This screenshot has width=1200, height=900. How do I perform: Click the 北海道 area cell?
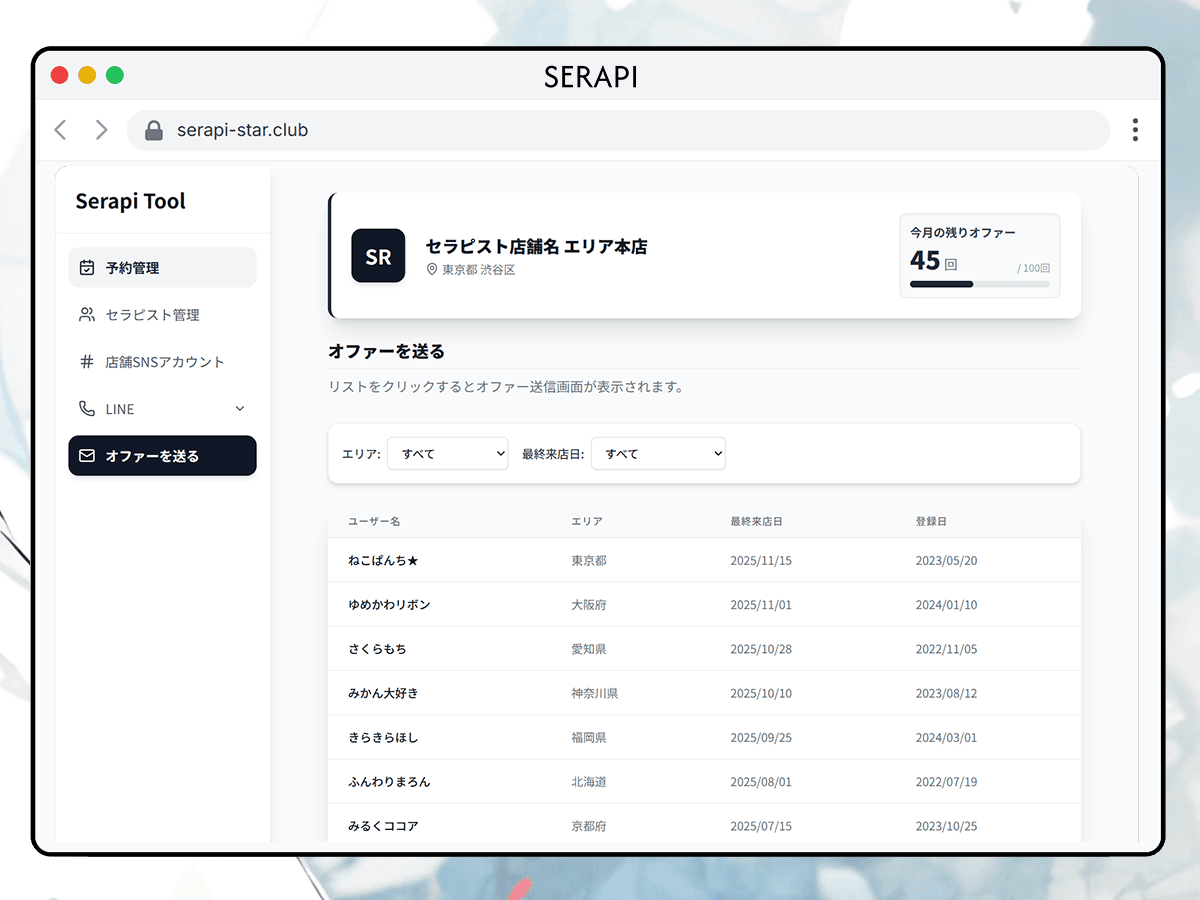coord(589,781)
